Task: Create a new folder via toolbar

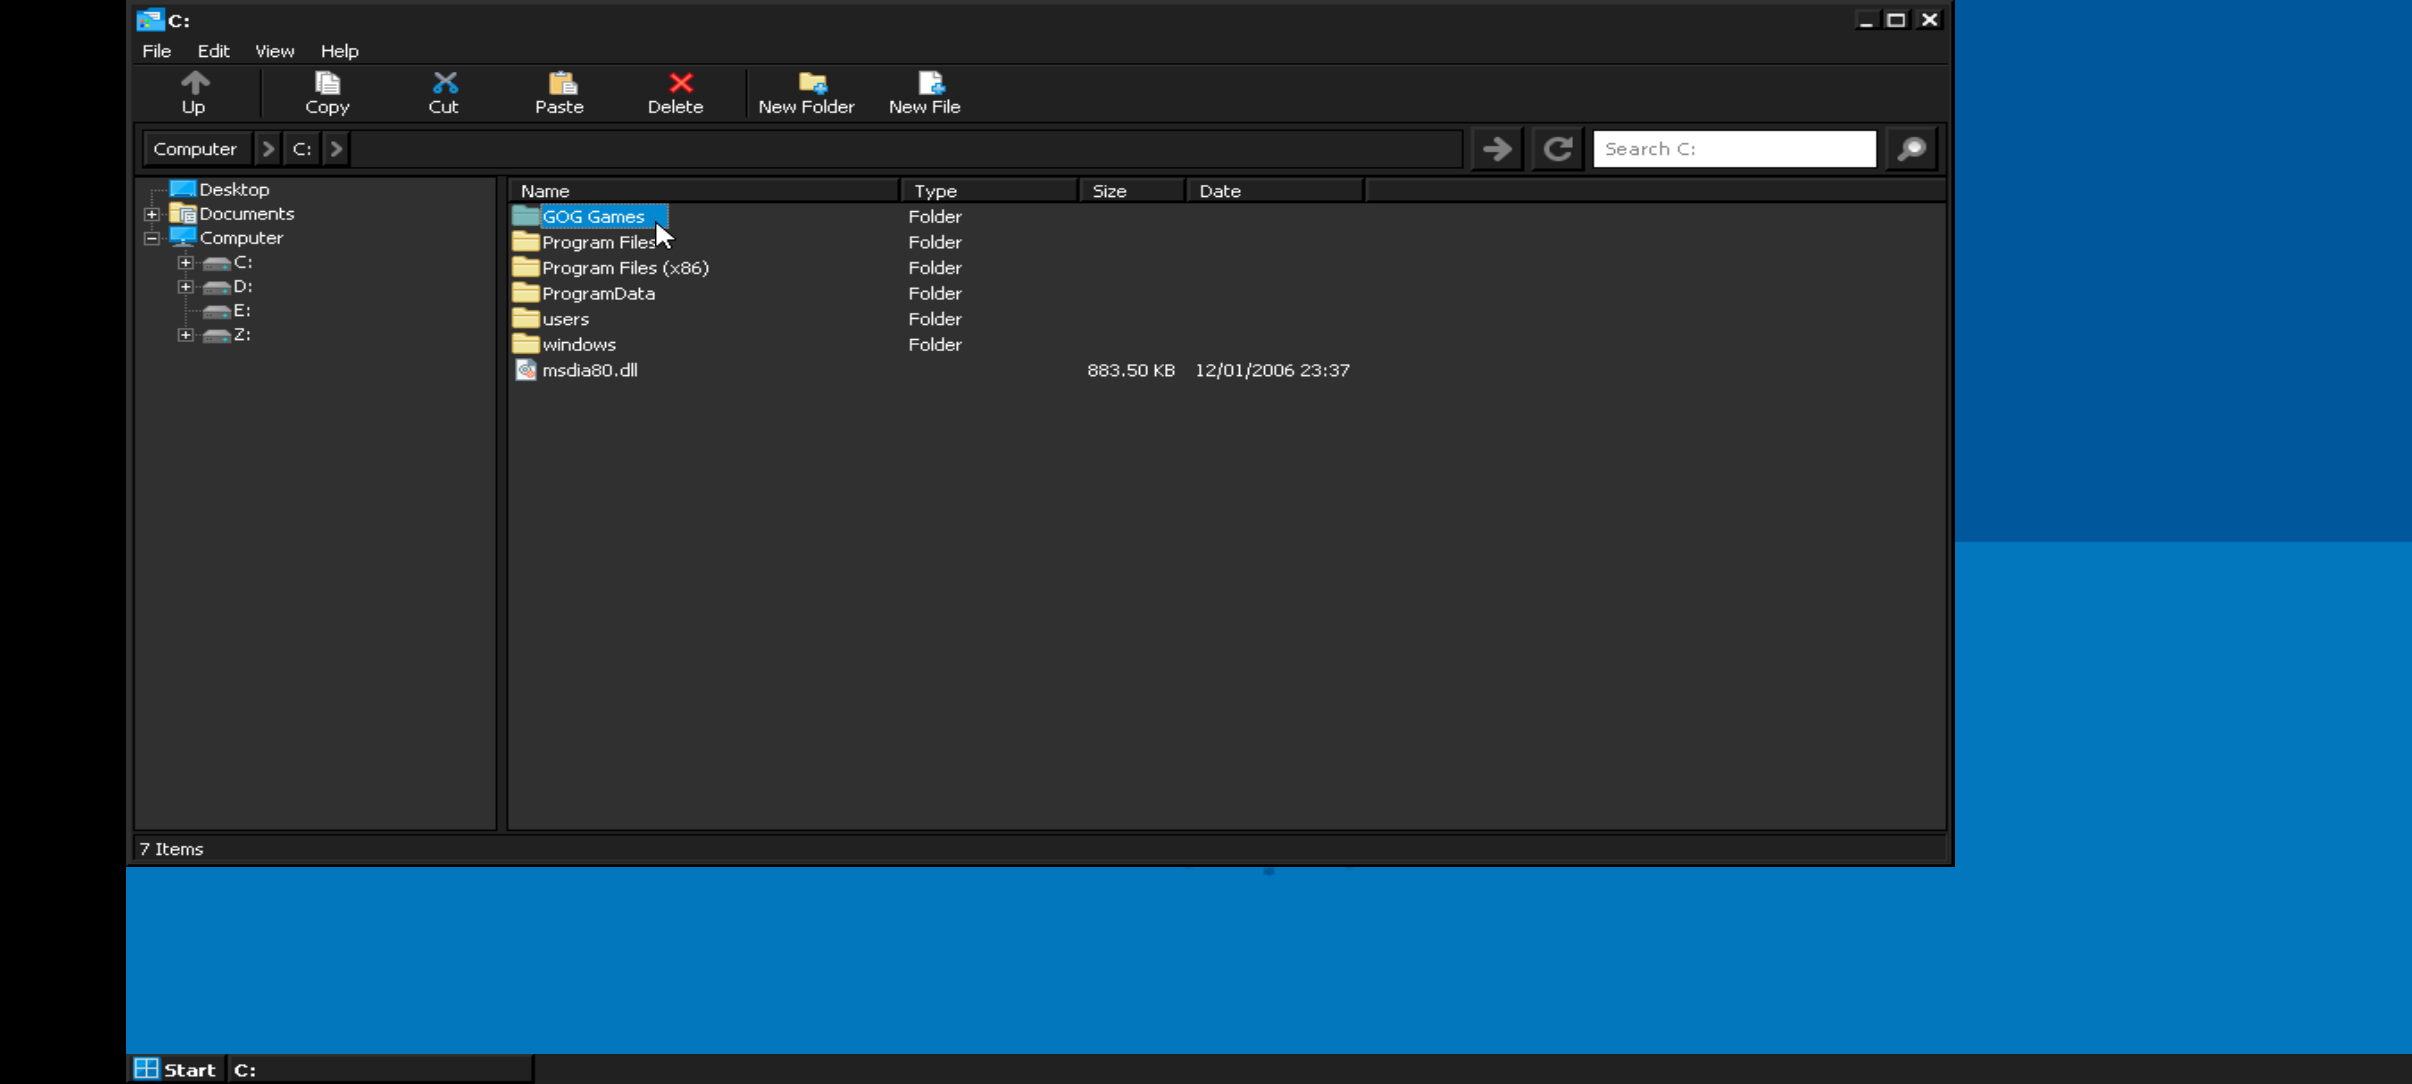Action: click(810, 83)
